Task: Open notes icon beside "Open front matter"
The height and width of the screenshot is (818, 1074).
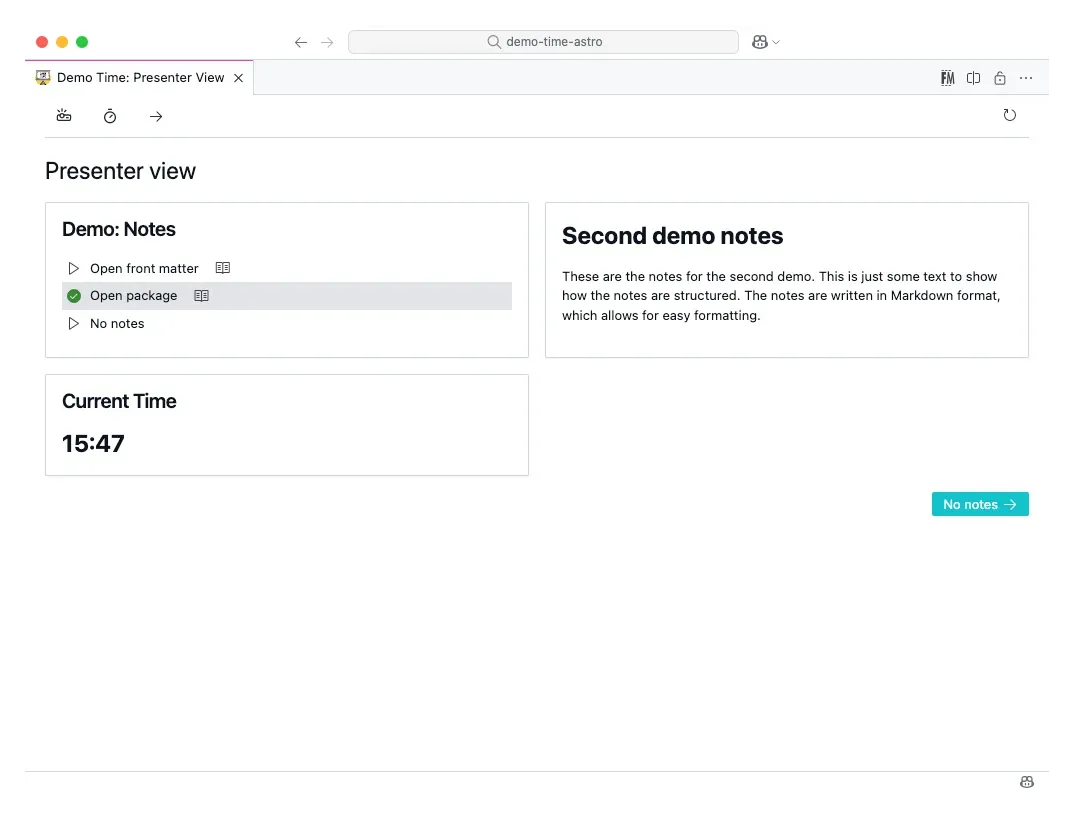Action: 222,267
